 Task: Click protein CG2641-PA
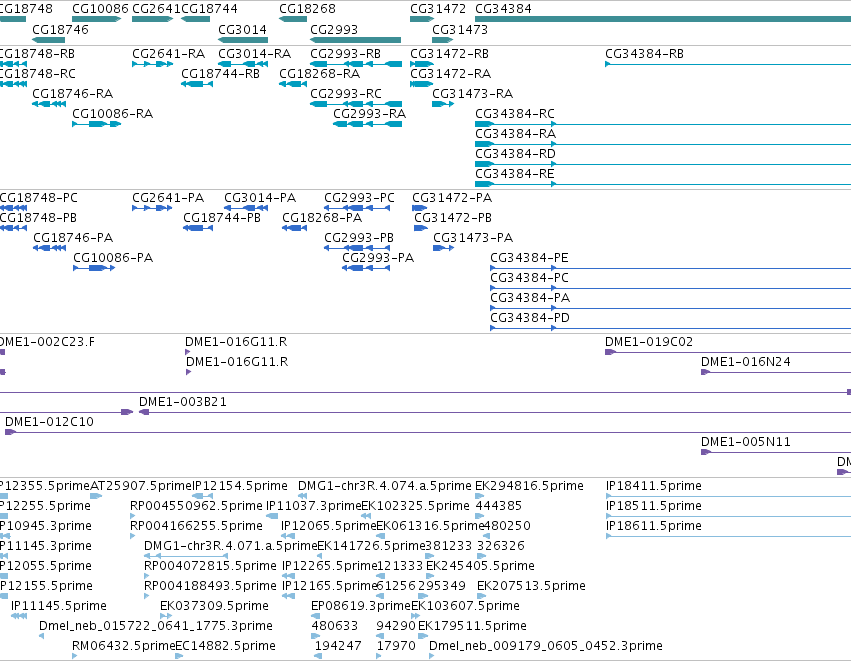point(168,198)
